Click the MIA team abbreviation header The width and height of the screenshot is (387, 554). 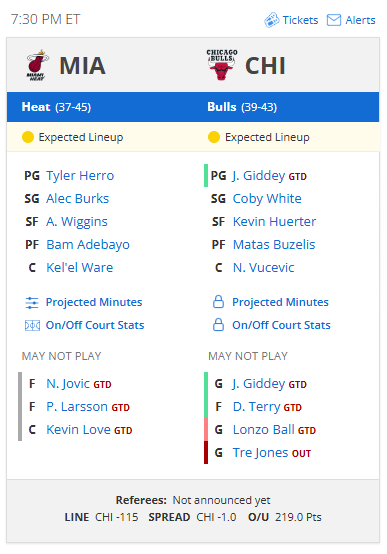(x=82, y=66)
